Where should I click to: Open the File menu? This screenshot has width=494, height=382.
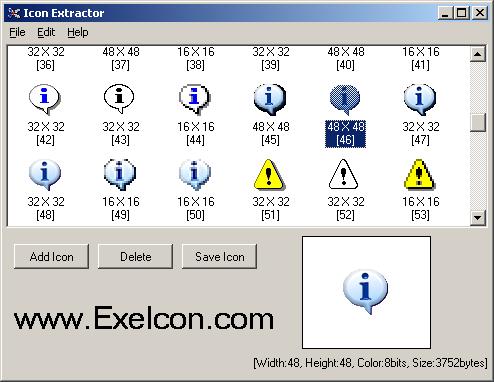(x=17, y=32)
